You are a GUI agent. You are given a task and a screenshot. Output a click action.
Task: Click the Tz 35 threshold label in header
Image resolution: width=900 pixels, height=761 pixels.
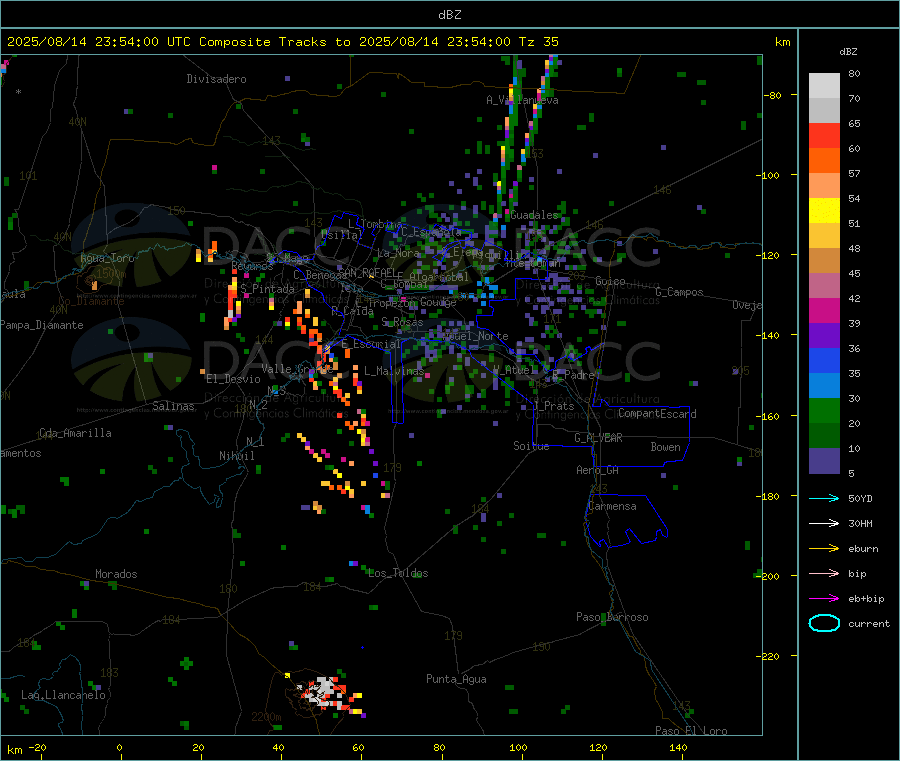tap(538, 42)
